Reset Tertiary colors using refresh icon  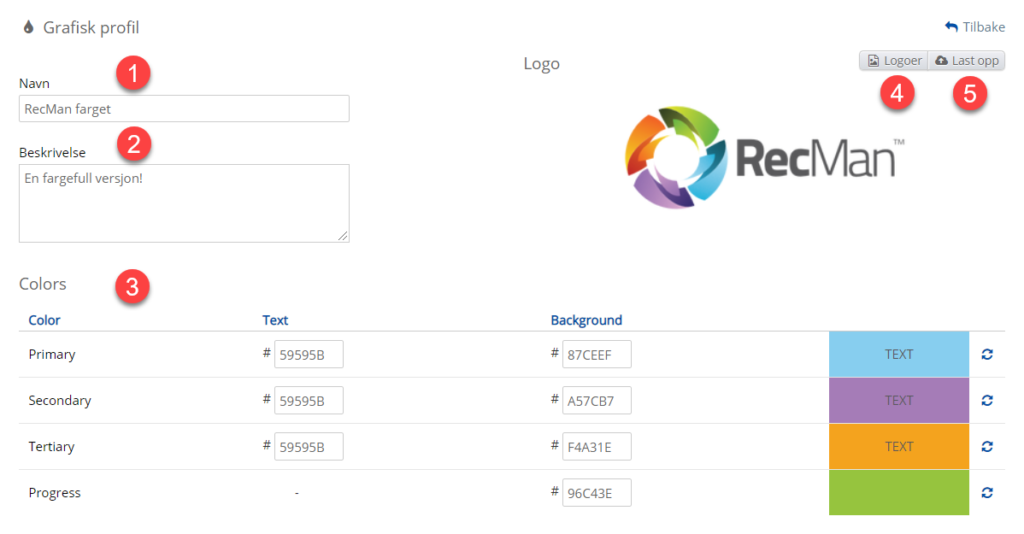pos(987,446)
